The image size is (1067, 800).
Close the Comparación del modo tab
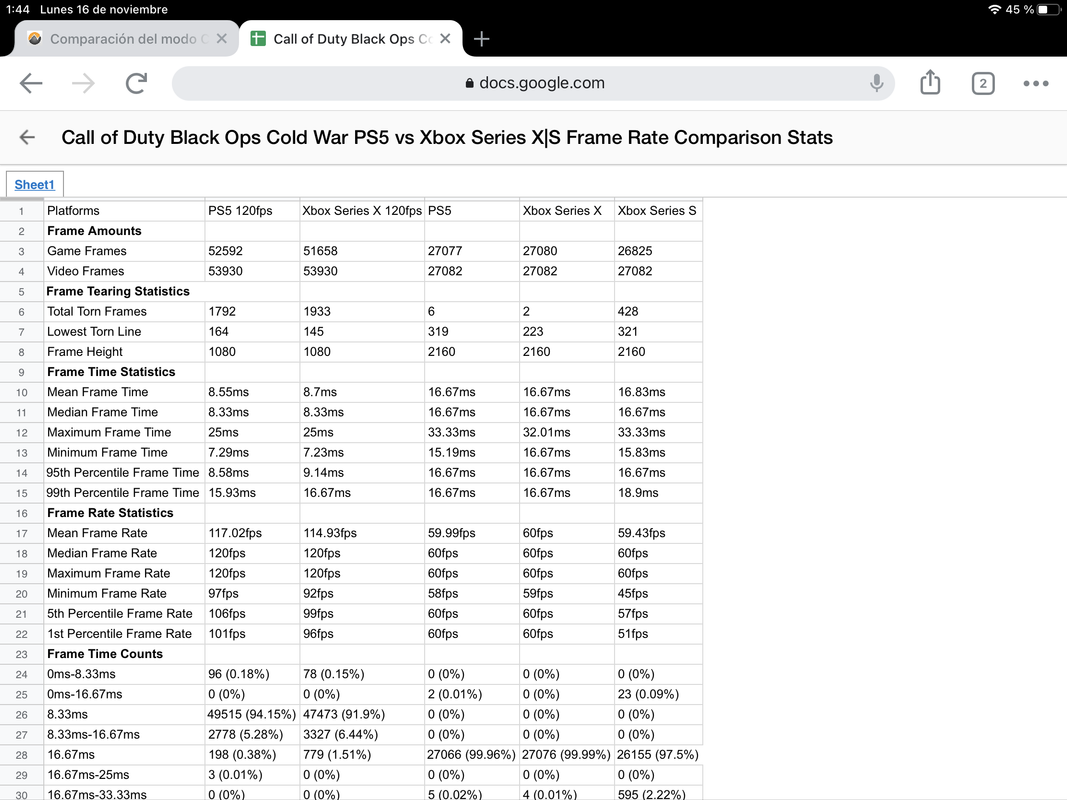click(x=221, y=39)
